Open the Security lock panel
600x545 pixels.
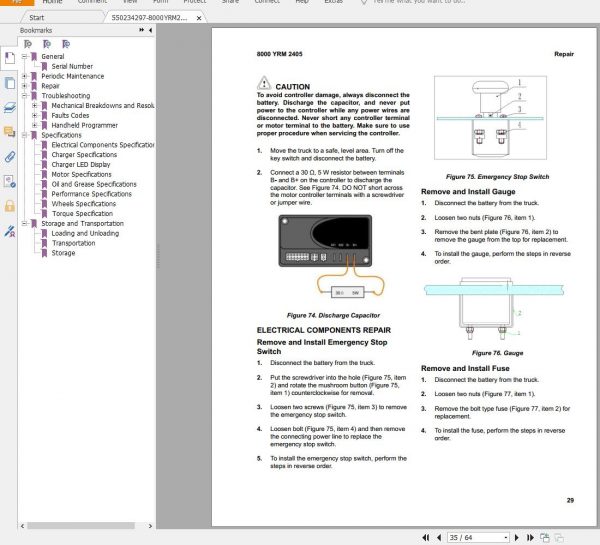[9, 206]
